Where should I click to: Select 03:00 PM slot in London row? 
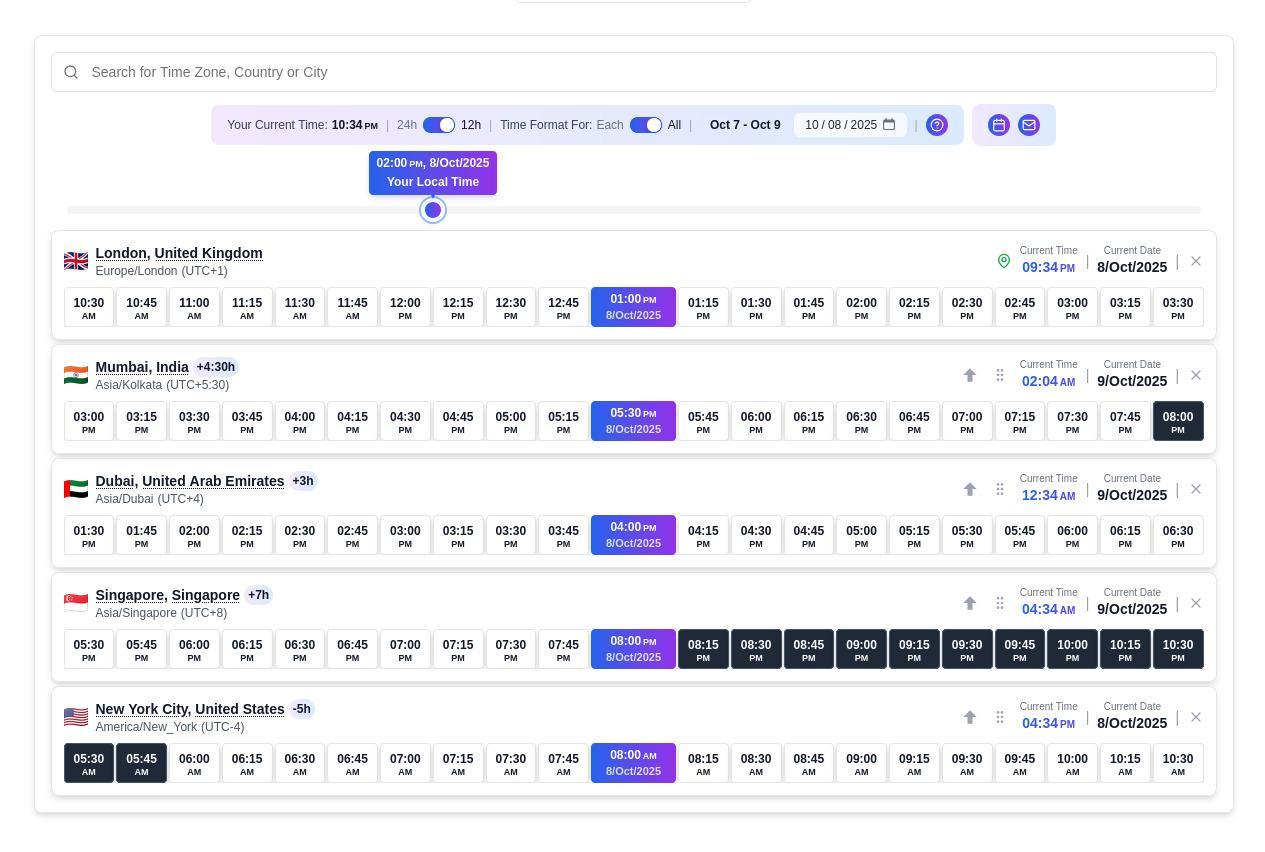point(1072,307)
